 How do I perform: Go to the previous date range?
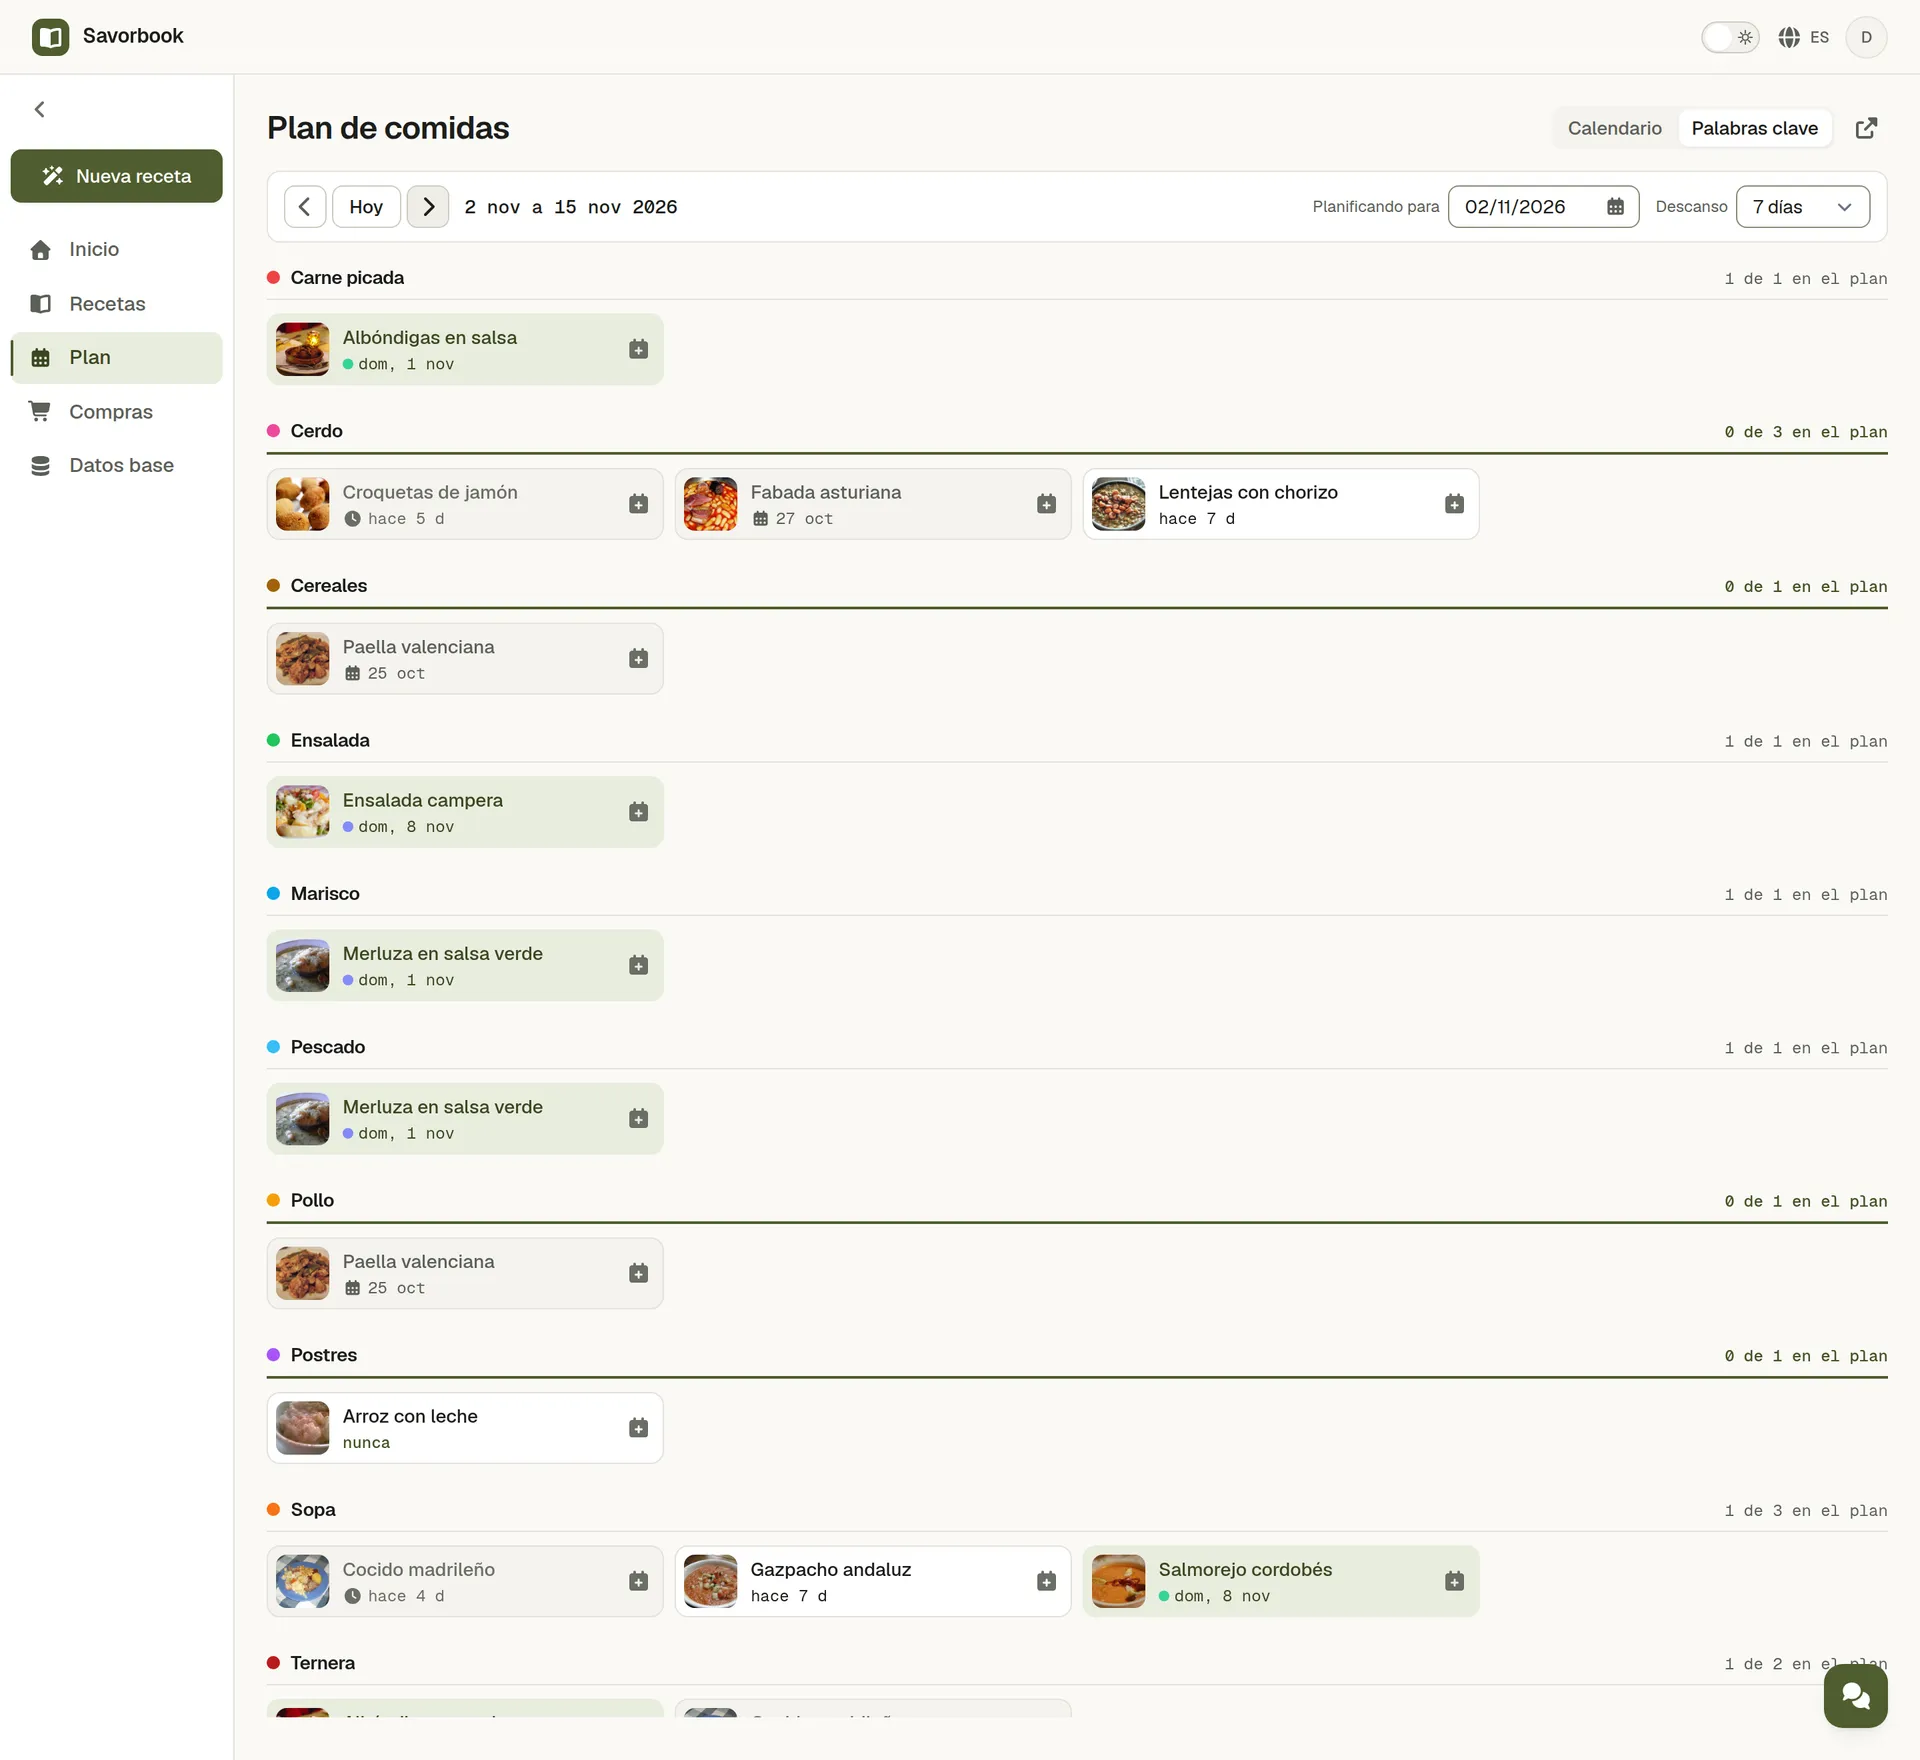click(x=305, y=207)
